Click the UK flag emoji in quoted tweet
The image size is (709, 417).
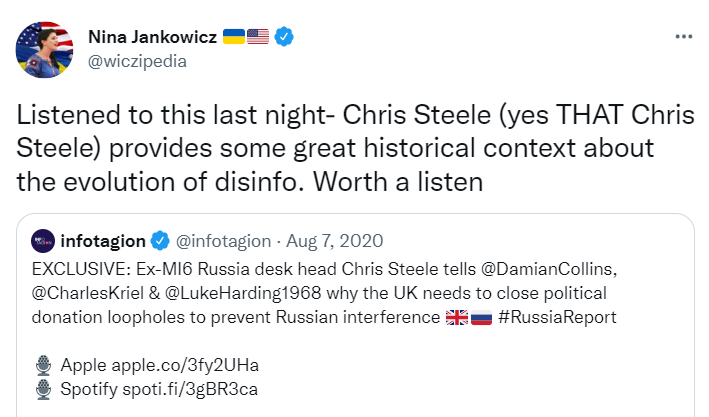(457, 317)
